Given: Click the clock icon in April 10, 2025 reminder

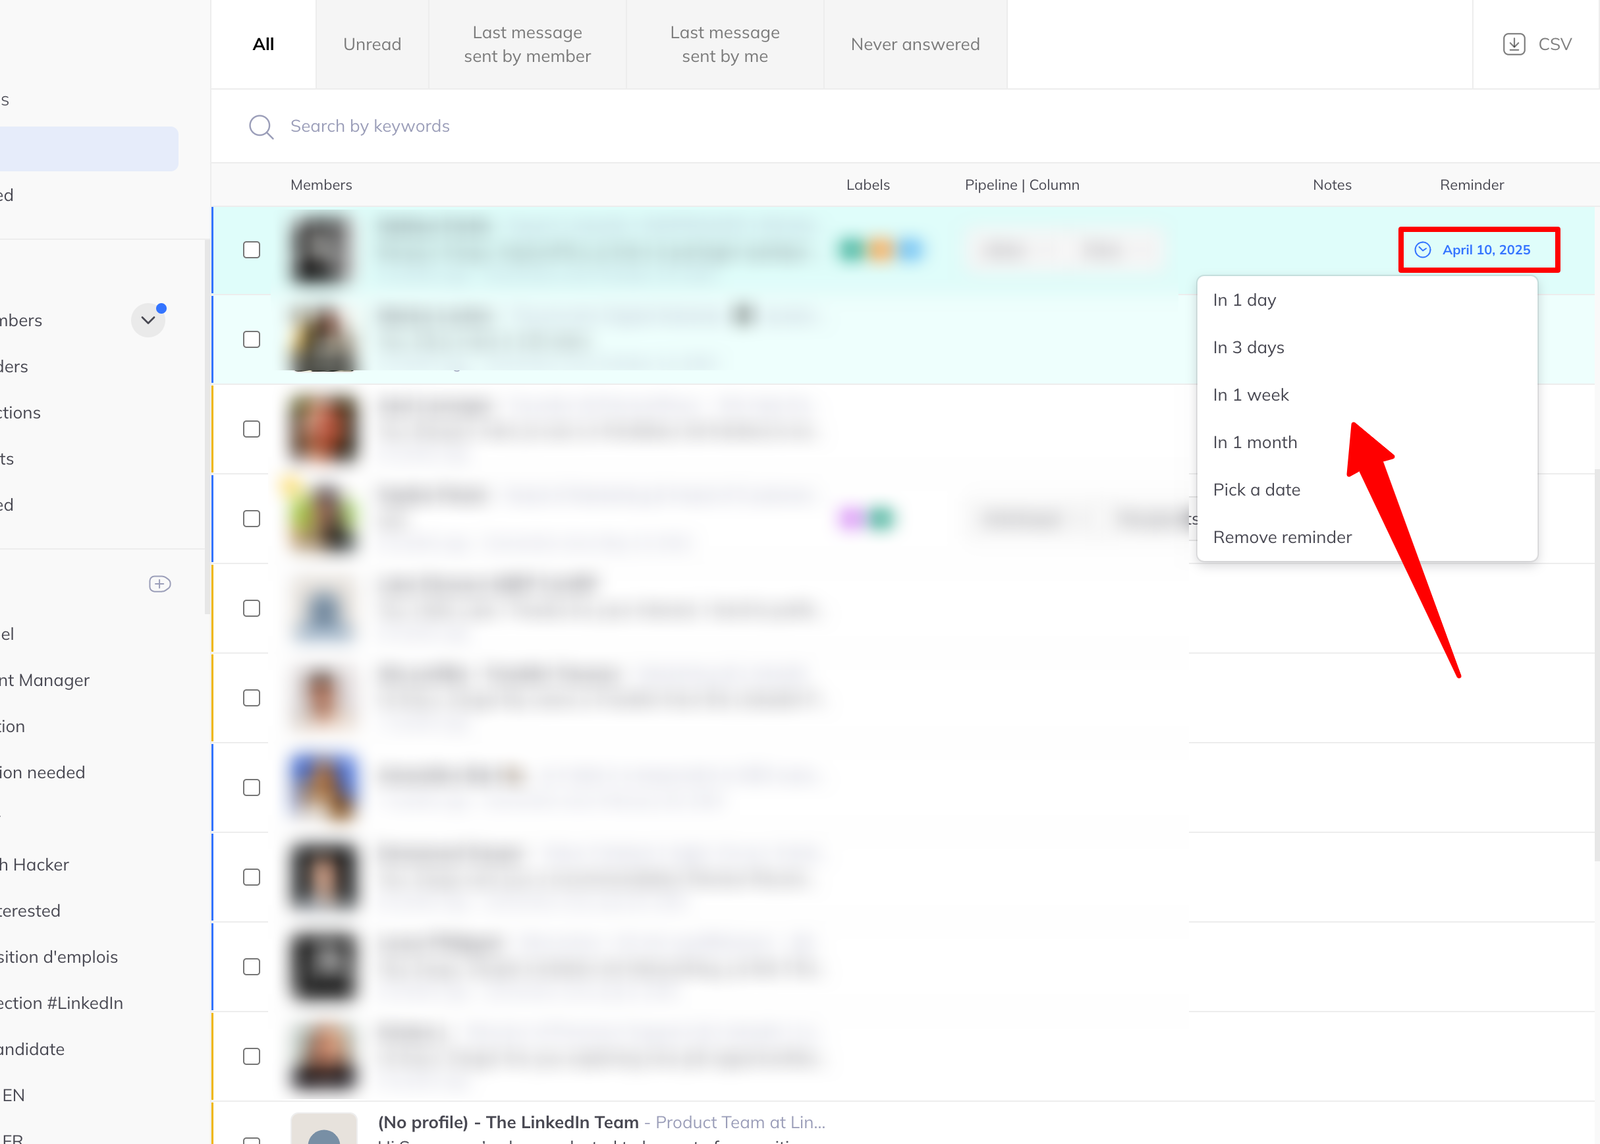Looking at the screenshot, I should (x=1423, y=250).
